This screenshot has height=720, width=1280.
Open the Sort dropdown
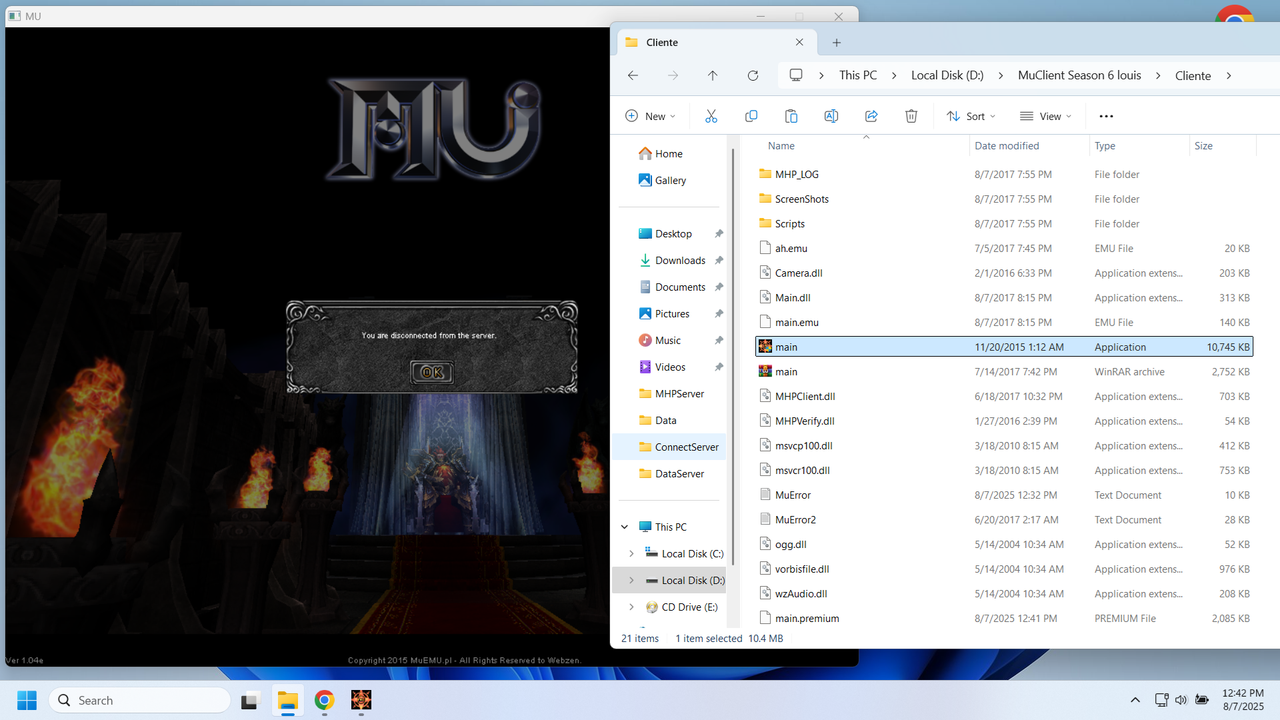[970, 116]
